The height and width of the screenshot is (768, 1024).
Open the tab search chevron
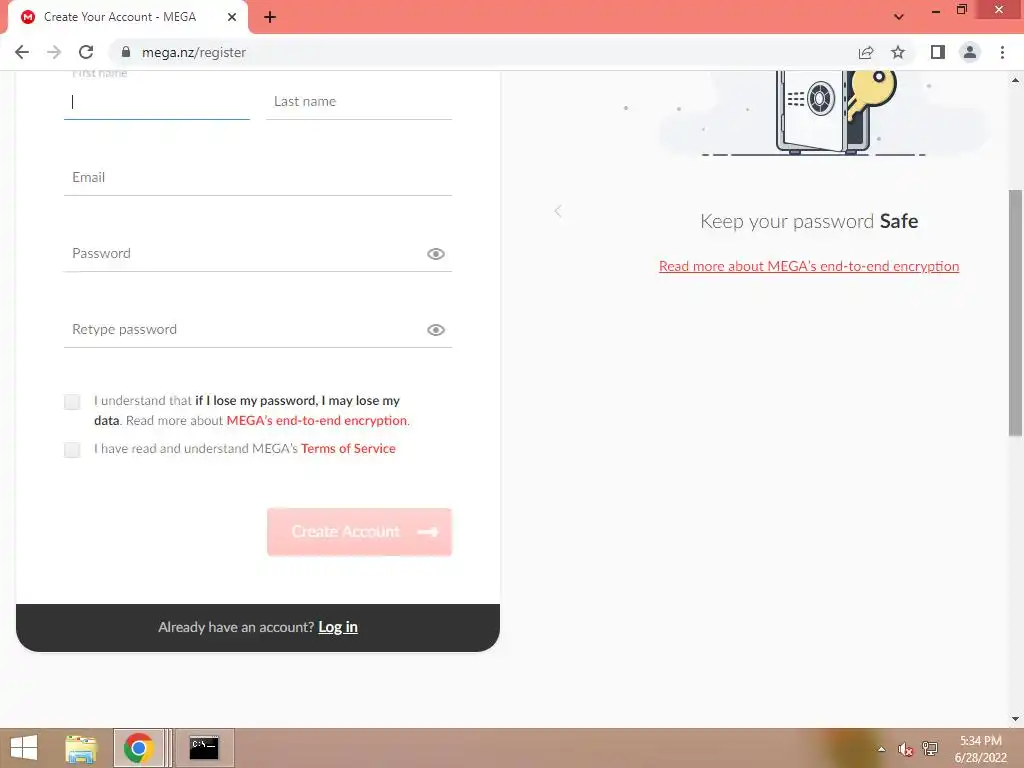click(x=899, y=17)
